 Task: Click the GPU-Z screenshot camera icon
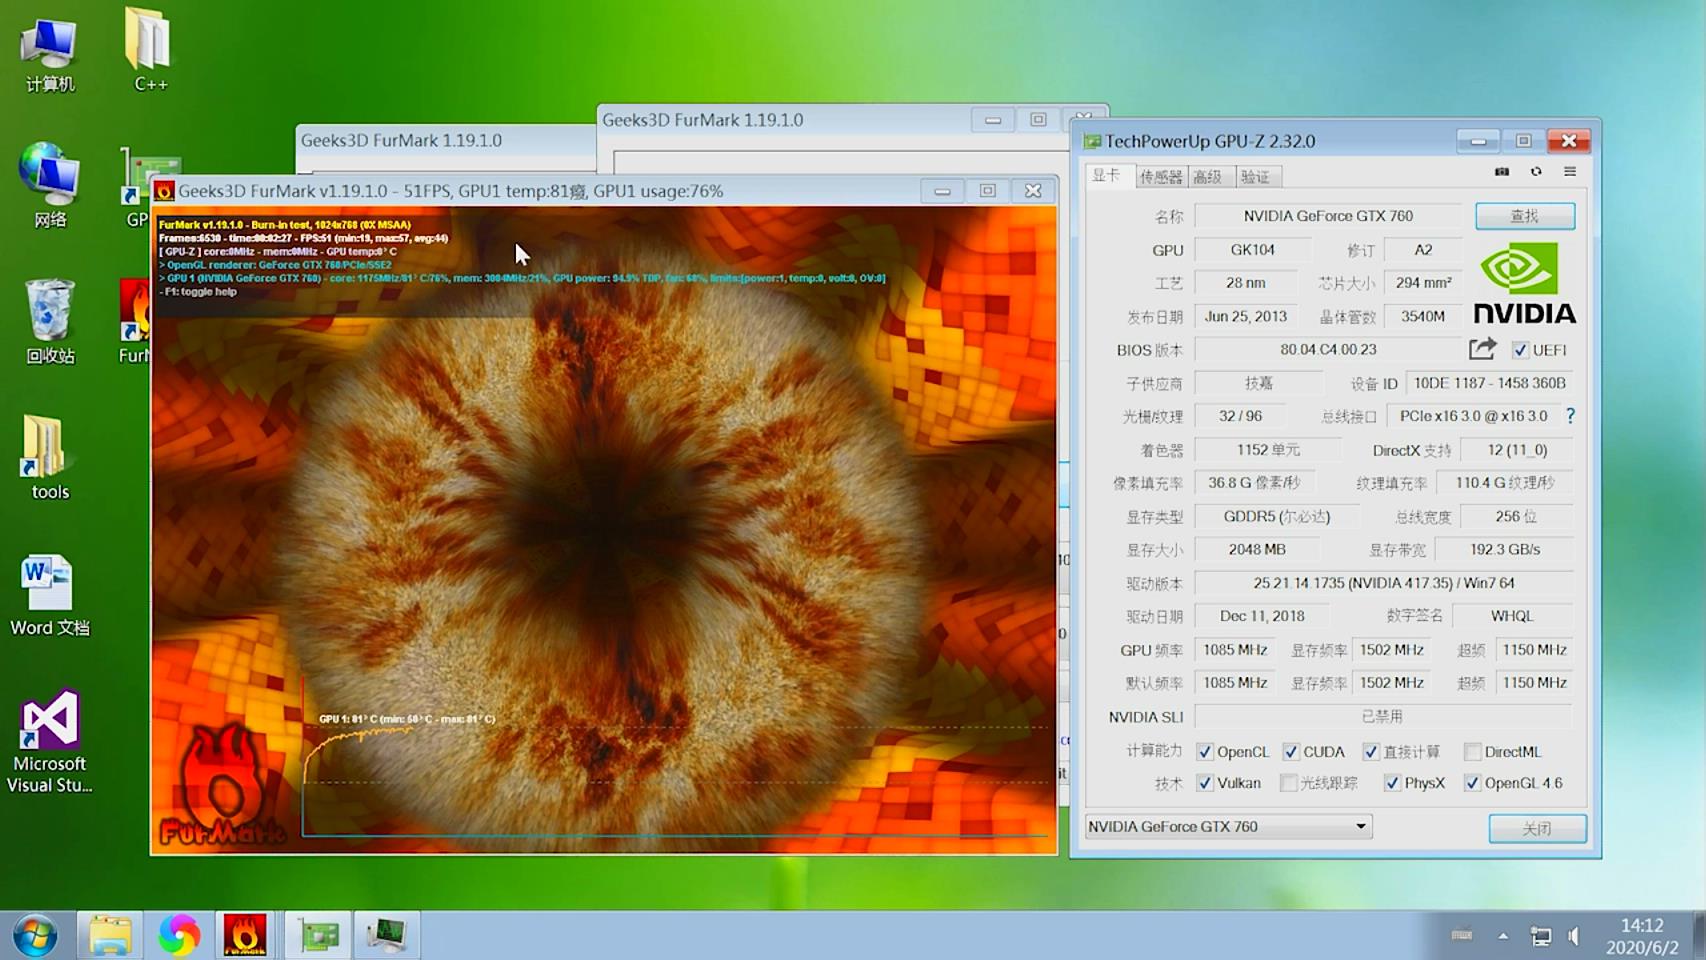coord(1501,172)
